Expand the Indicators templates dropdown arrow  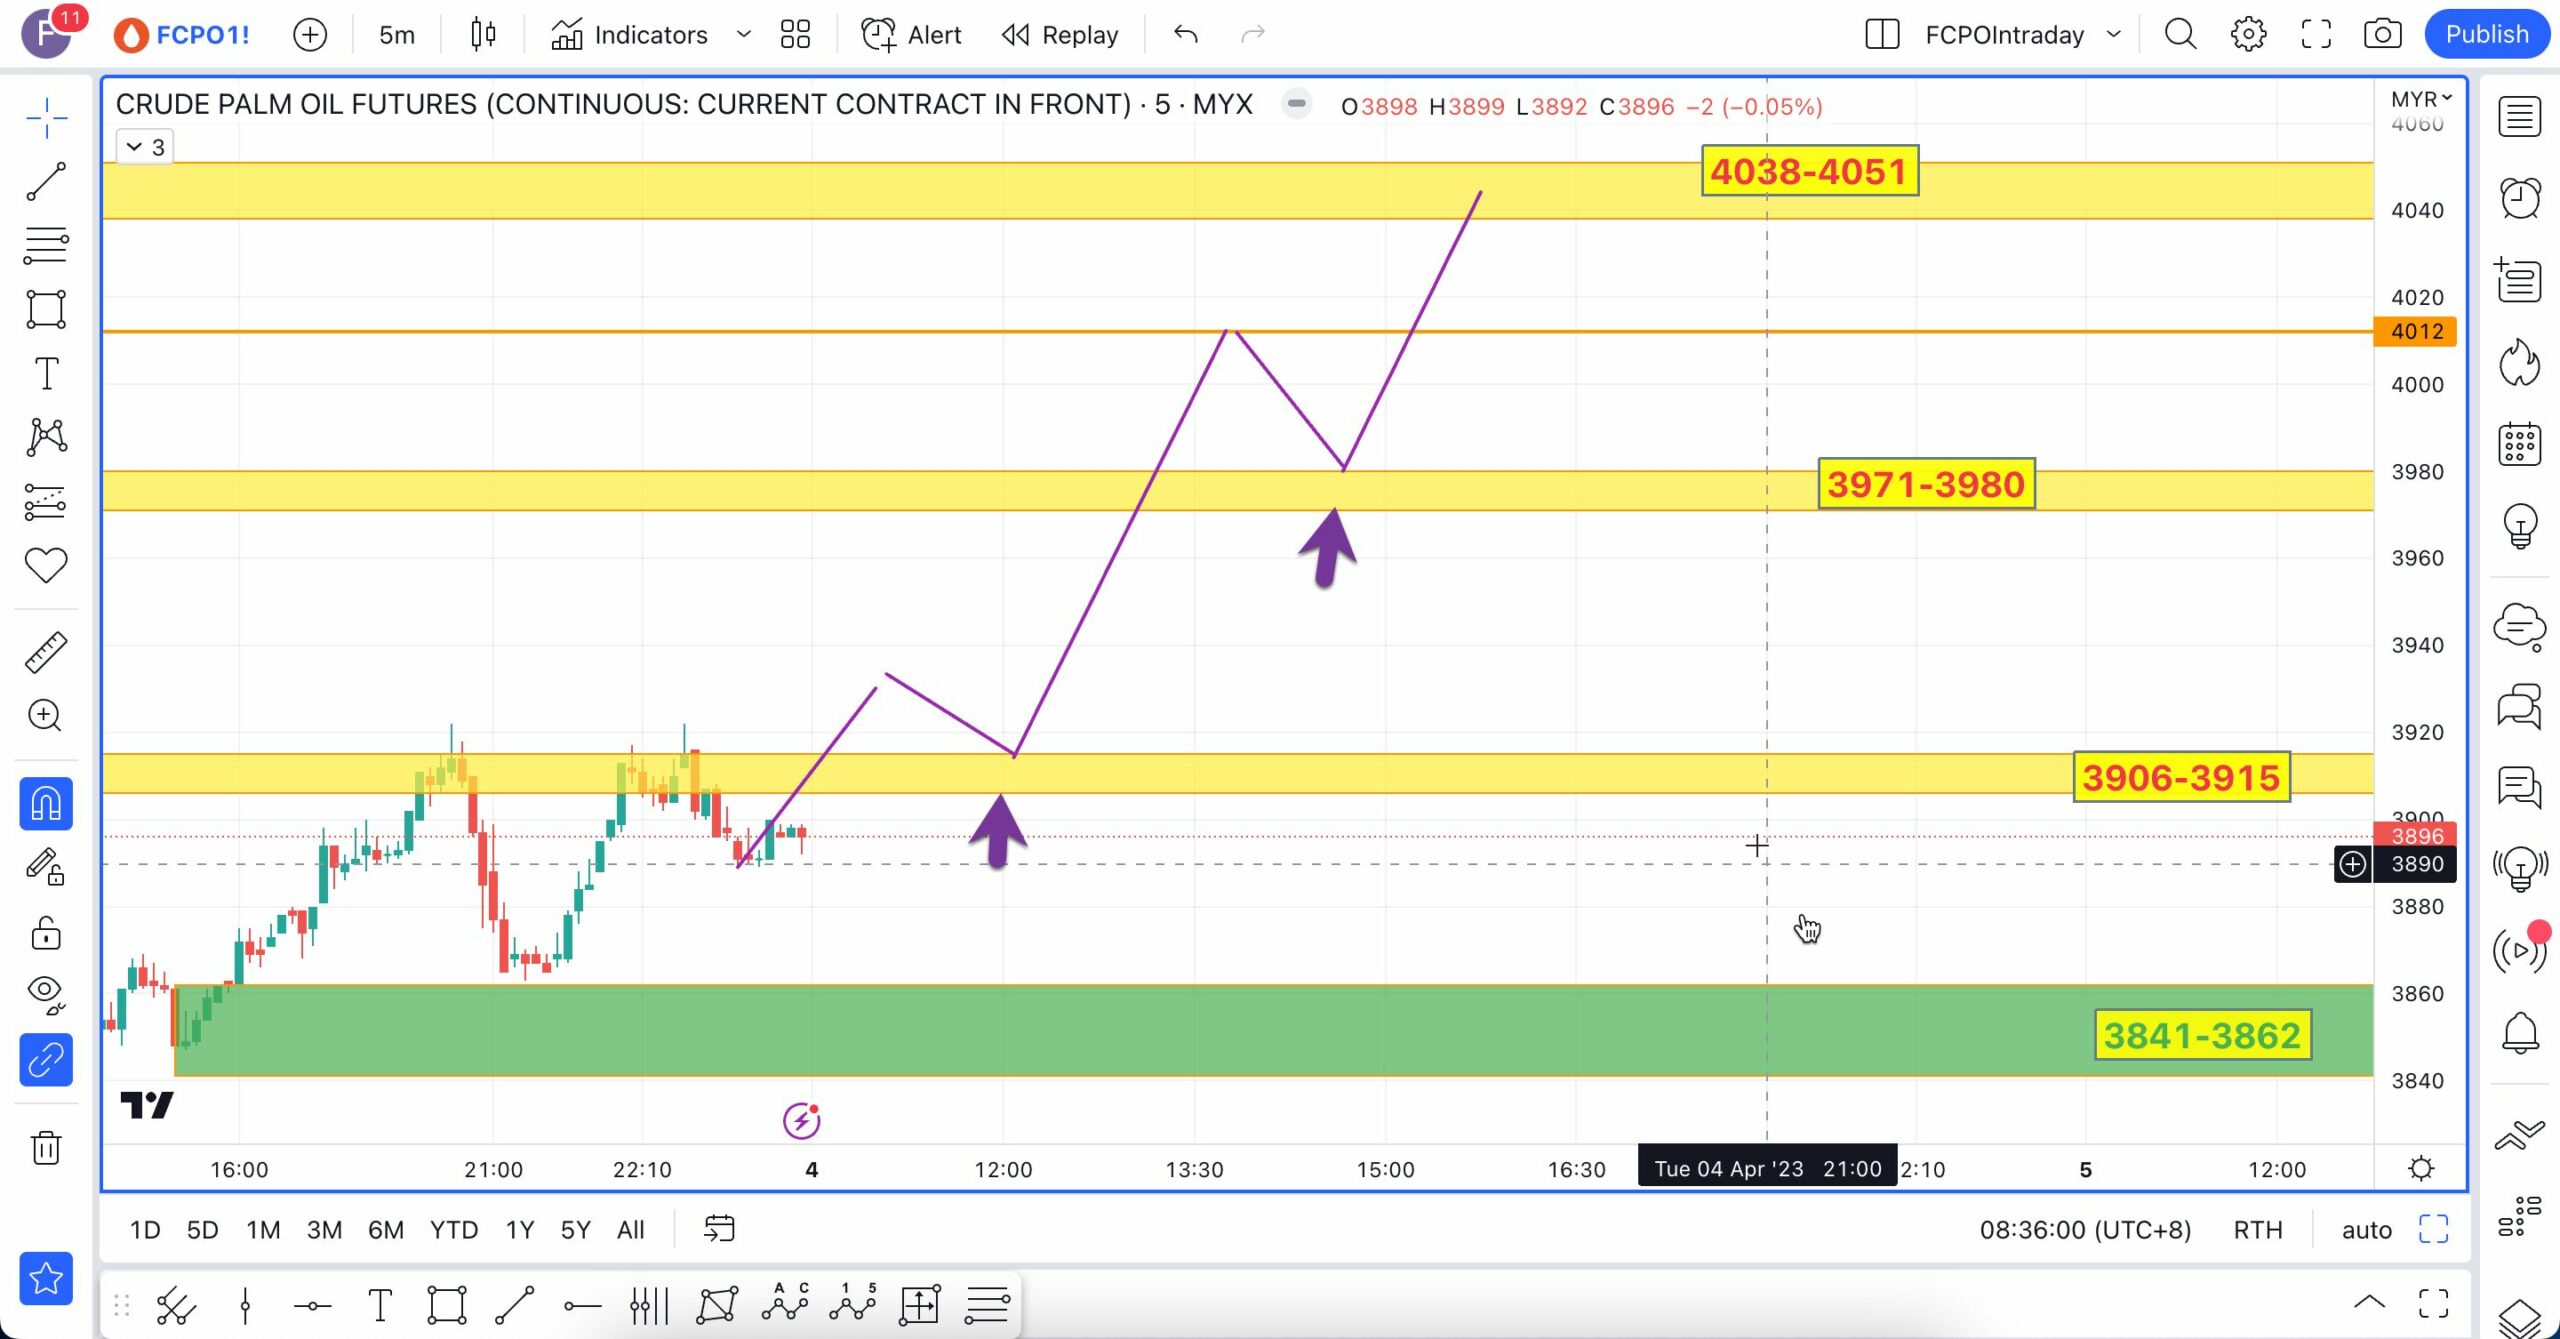click(743, 34)
